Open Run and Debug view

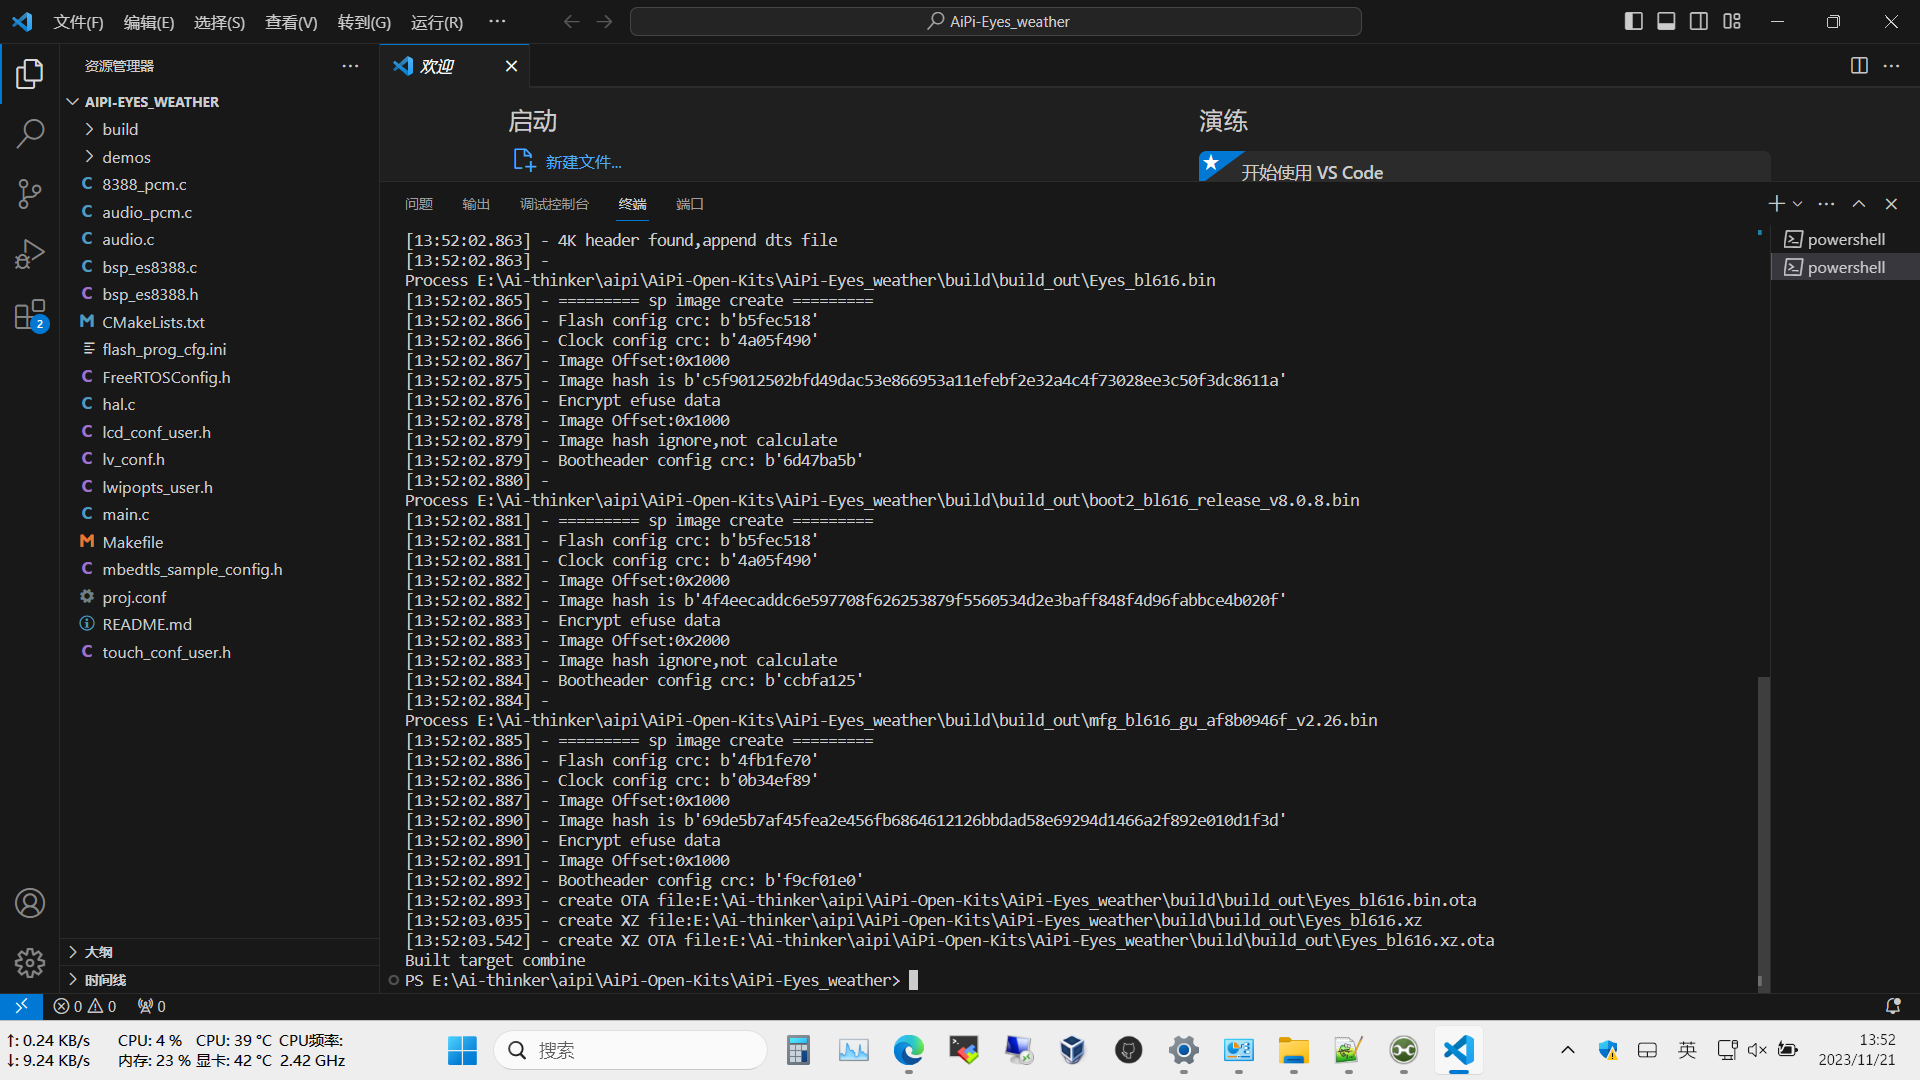click(x=30, y=254)
